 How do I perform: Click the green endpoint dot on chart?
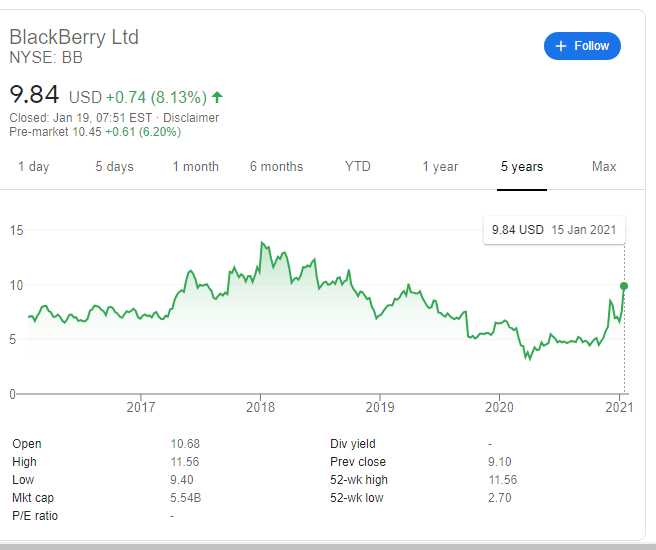(624, 286)
